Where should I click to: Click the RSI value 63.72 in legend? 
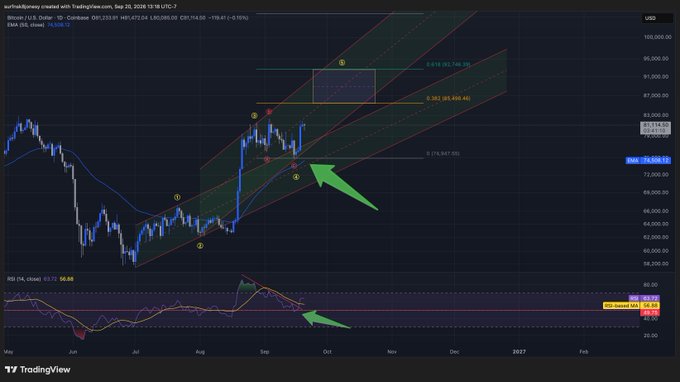[x=50, y=279]
